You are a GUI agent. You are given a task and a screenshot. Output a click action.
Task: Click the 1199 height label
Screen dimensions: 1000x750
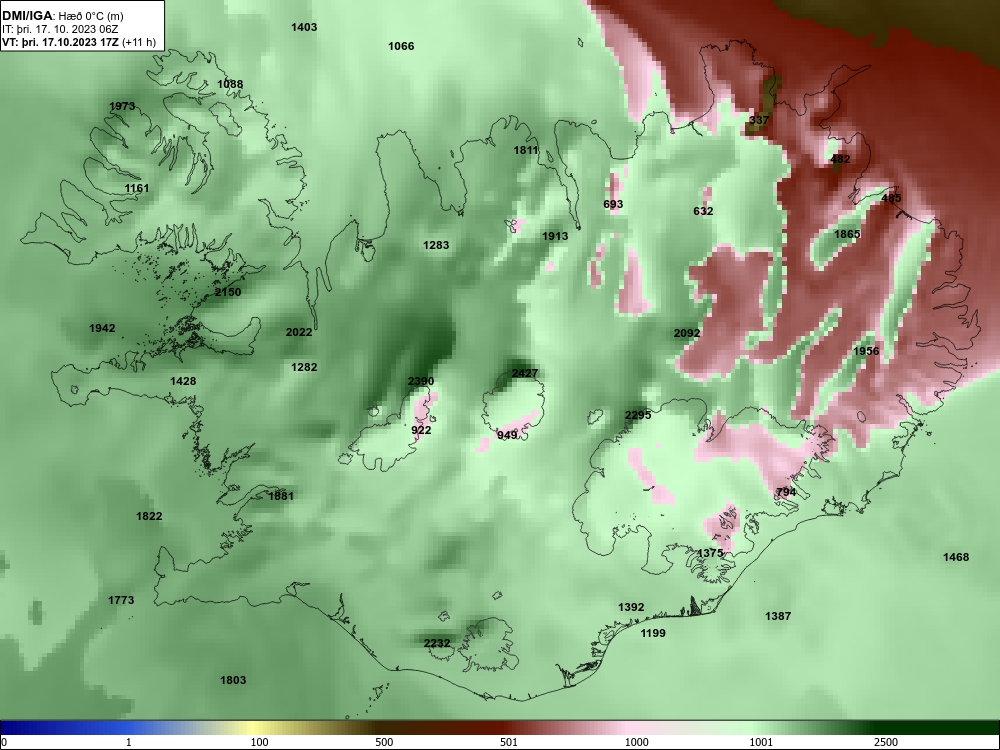point(652,633)
